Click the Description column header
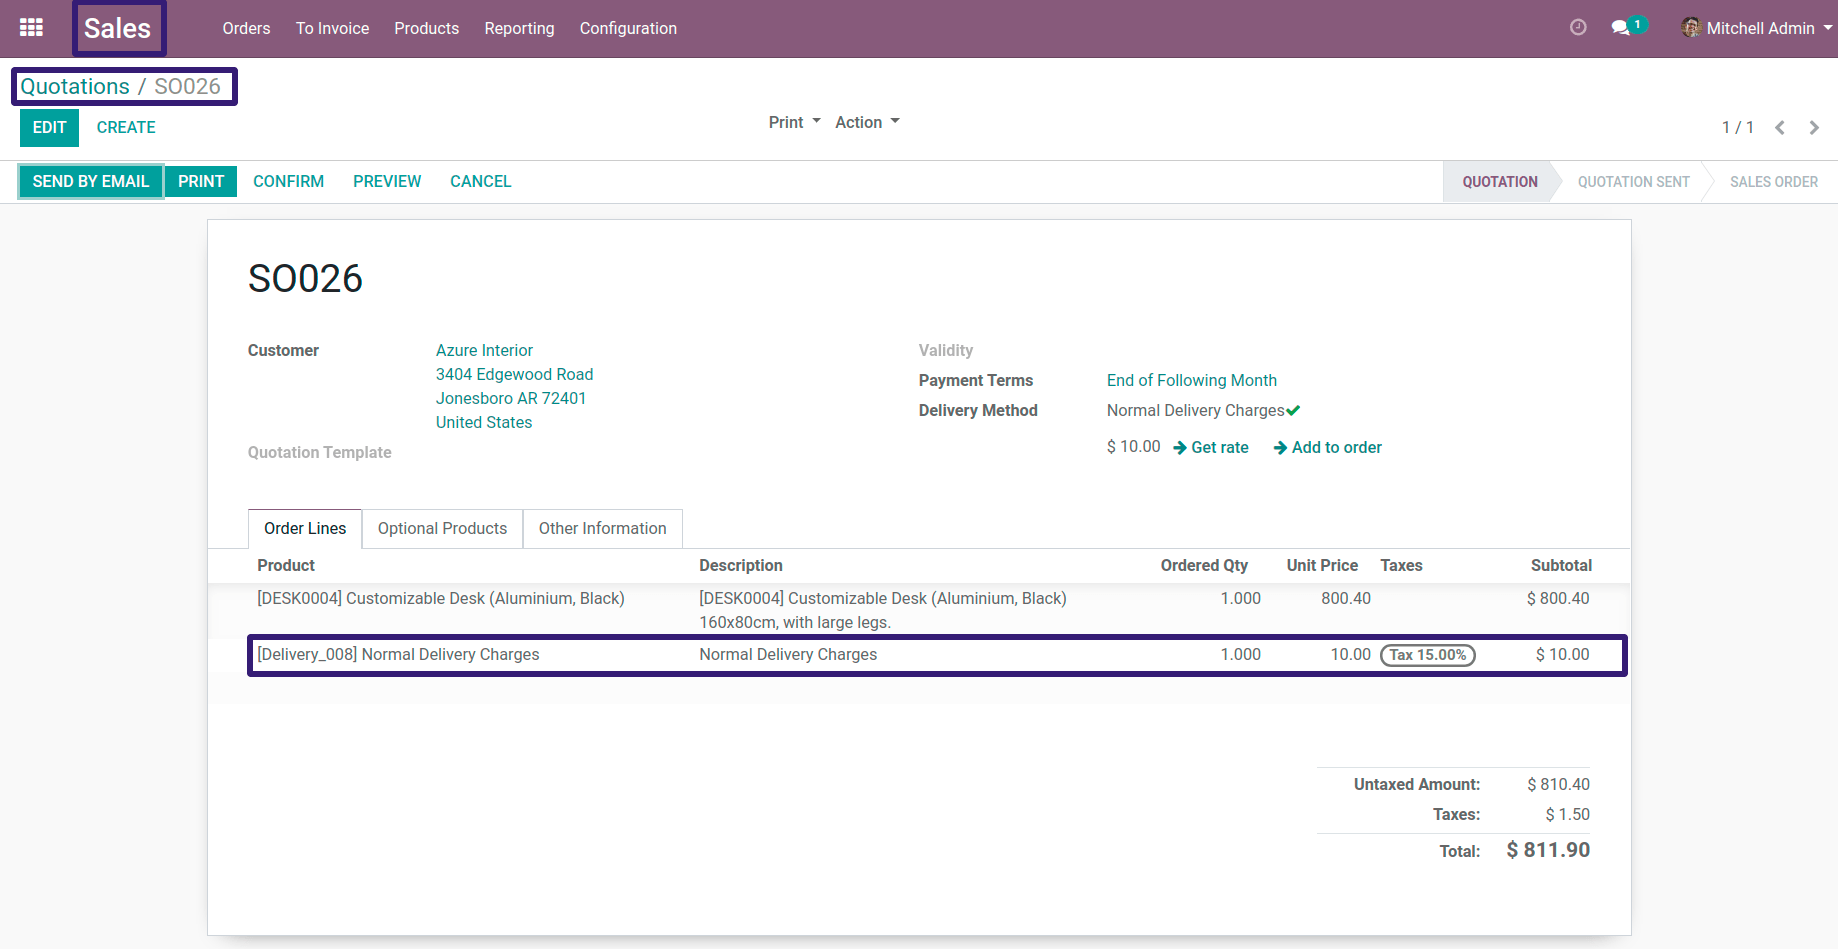 click(741, 566)
